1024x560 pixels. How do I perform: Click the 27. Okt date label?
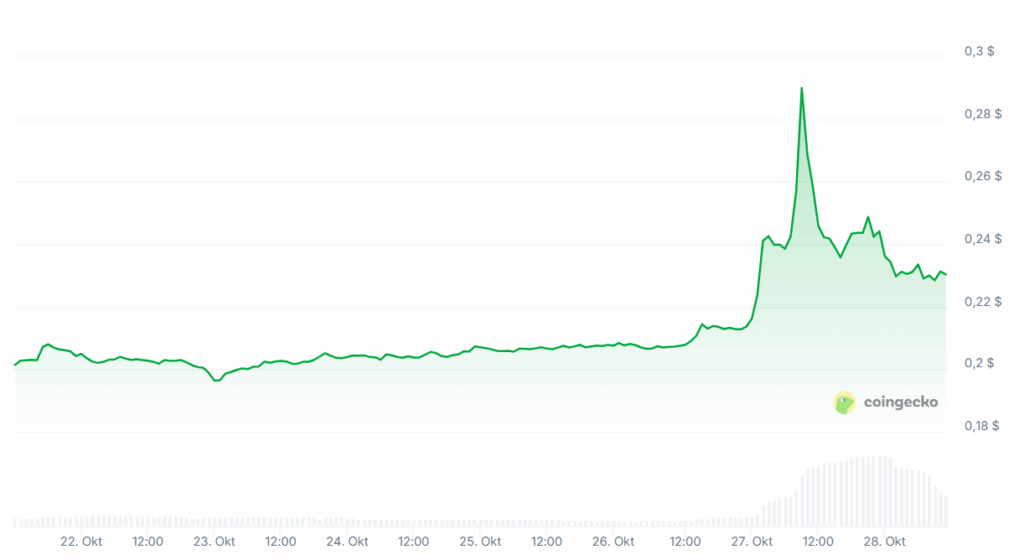(x=752, y=541)
